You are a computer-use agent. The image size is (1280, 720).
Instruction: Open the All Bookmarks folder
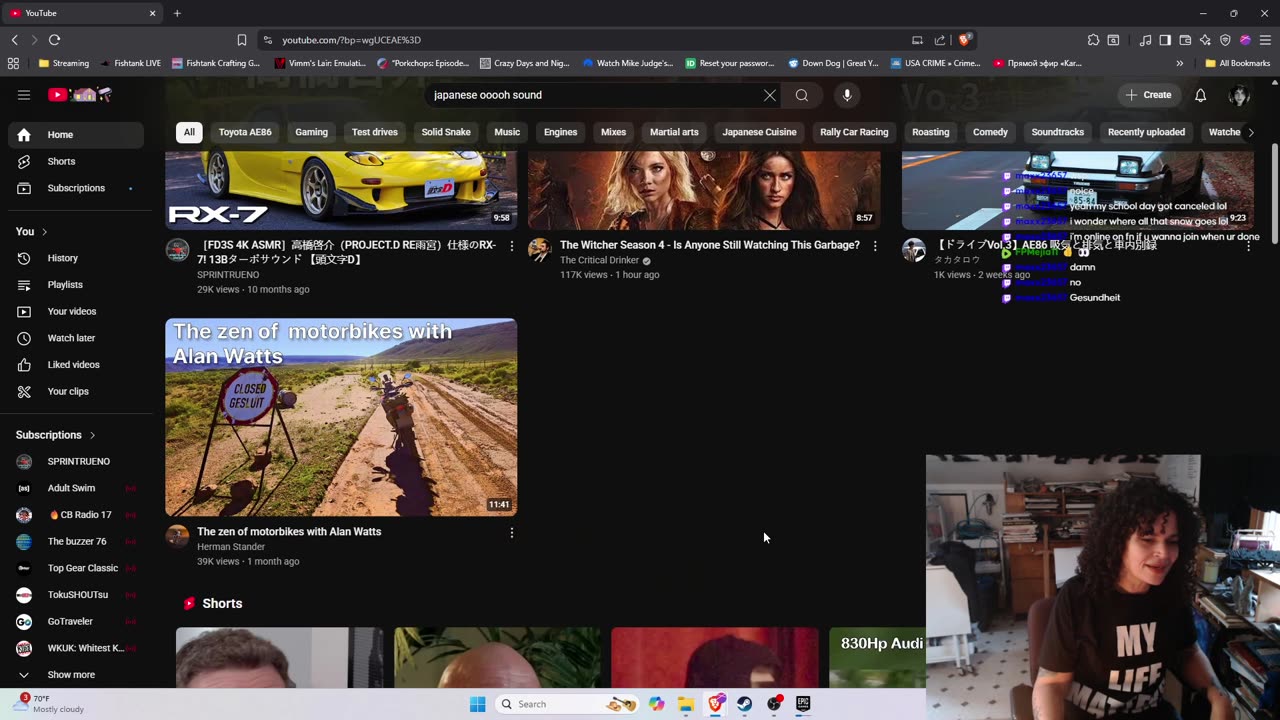(x=1238, y=63)
